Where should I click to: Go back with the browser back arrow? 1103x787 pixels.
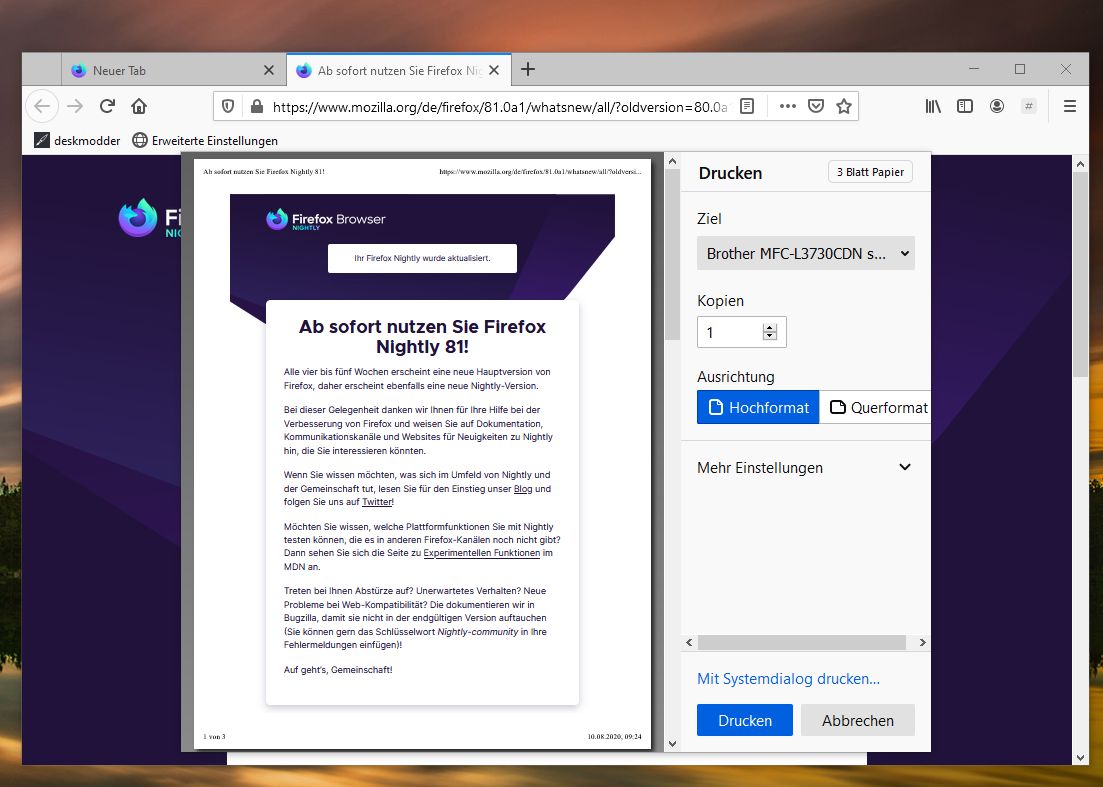[42, 106]
